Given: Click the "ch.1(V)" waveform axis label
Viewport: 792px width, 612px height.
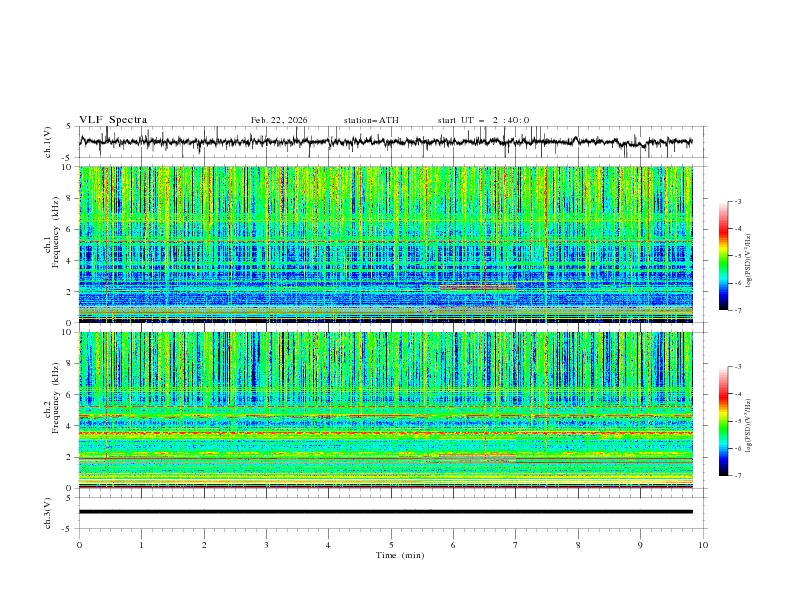Looking at the screenshot, I should (x=48, y=142).
